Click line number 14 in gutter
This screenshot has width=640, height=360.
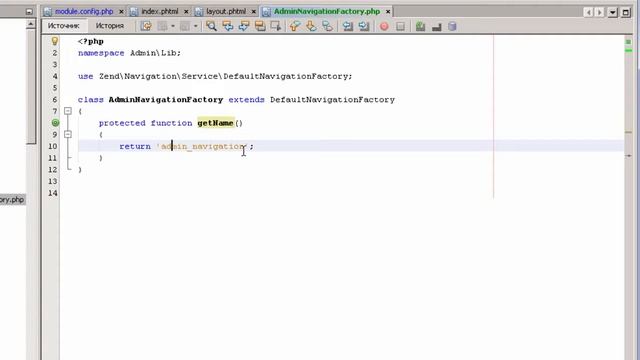pos(53,193)
